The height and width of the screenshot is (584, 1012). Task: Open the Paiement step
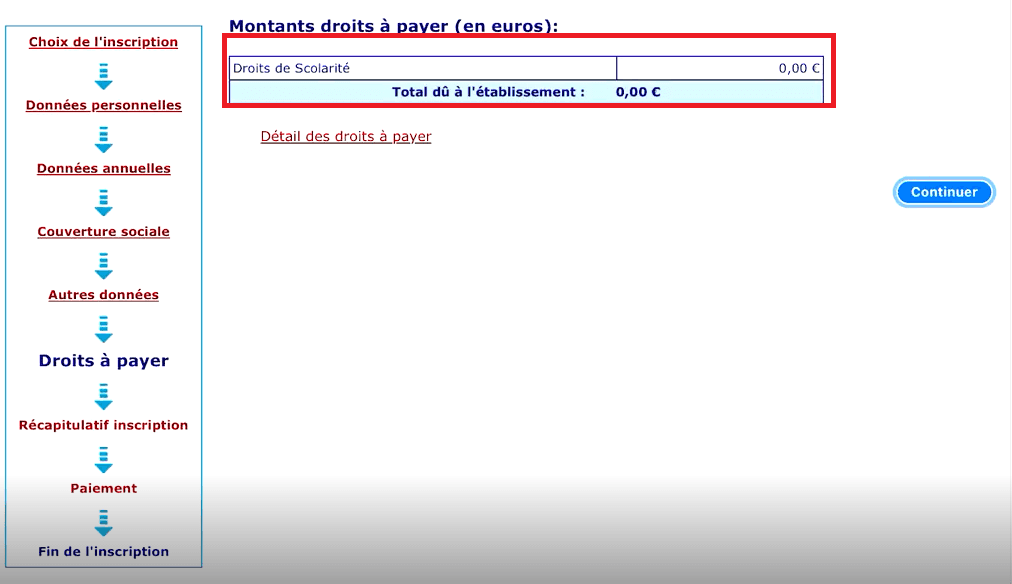(103, 488)
